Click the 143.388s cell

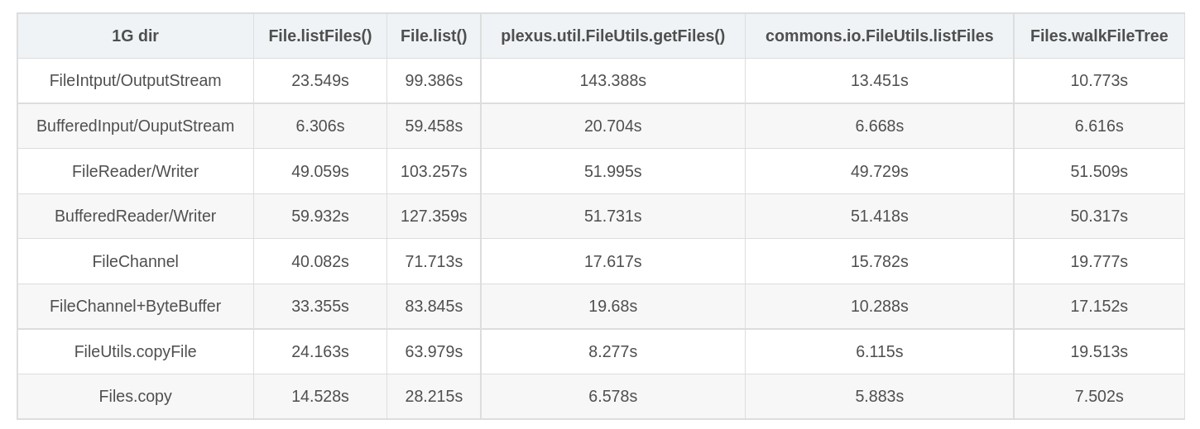tap(613, 80)
